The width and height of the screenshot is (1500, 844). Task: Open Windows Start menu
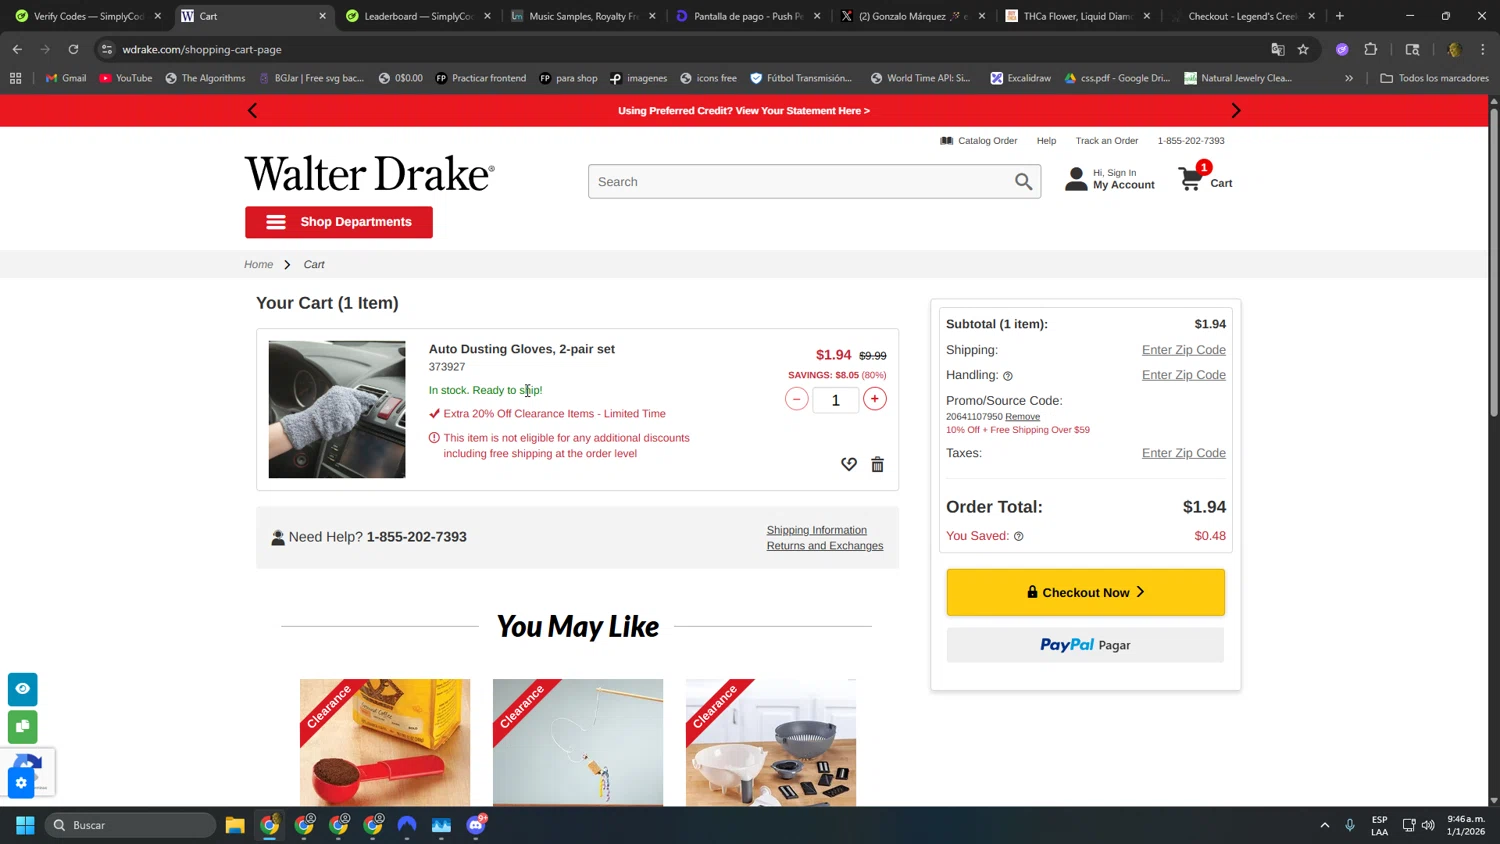[x=25, y=825]
